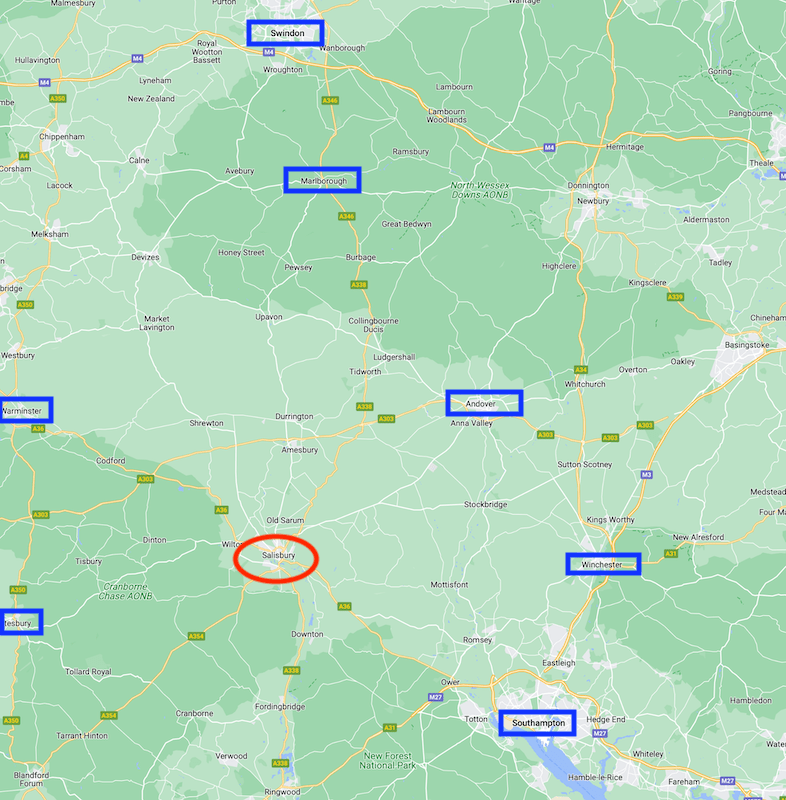The image size is (786, 800).
Task: Select the Winchester boxed label
Action: coord(603,564)
